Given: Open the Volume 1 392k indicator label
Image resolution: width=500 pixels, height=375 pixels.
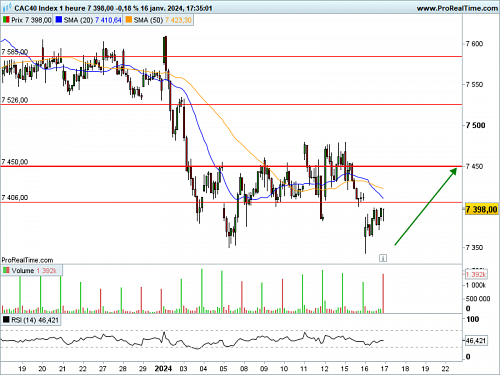Looking at the screenshot, I should 34,271.
